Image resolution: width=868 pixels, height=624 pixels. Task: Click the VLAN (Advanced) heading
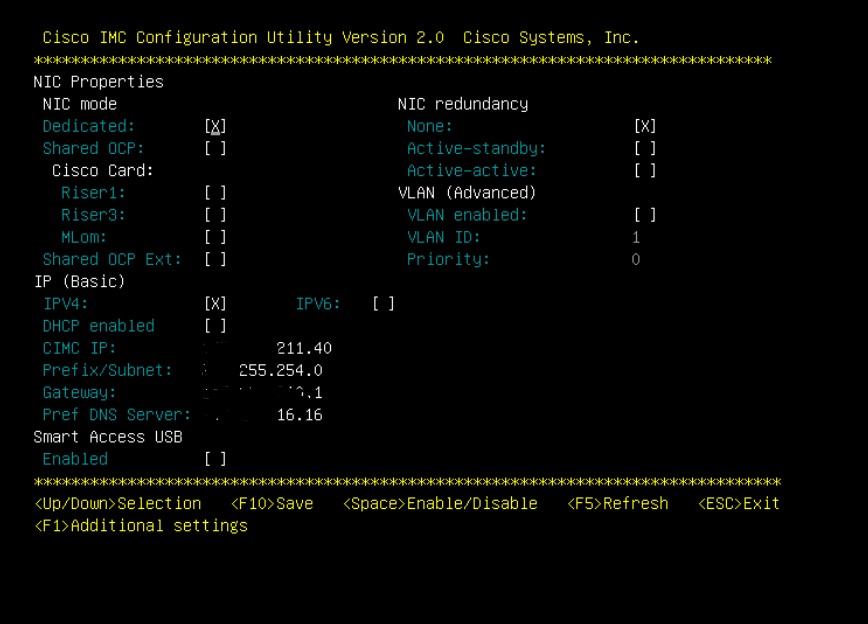click(467, 193)
